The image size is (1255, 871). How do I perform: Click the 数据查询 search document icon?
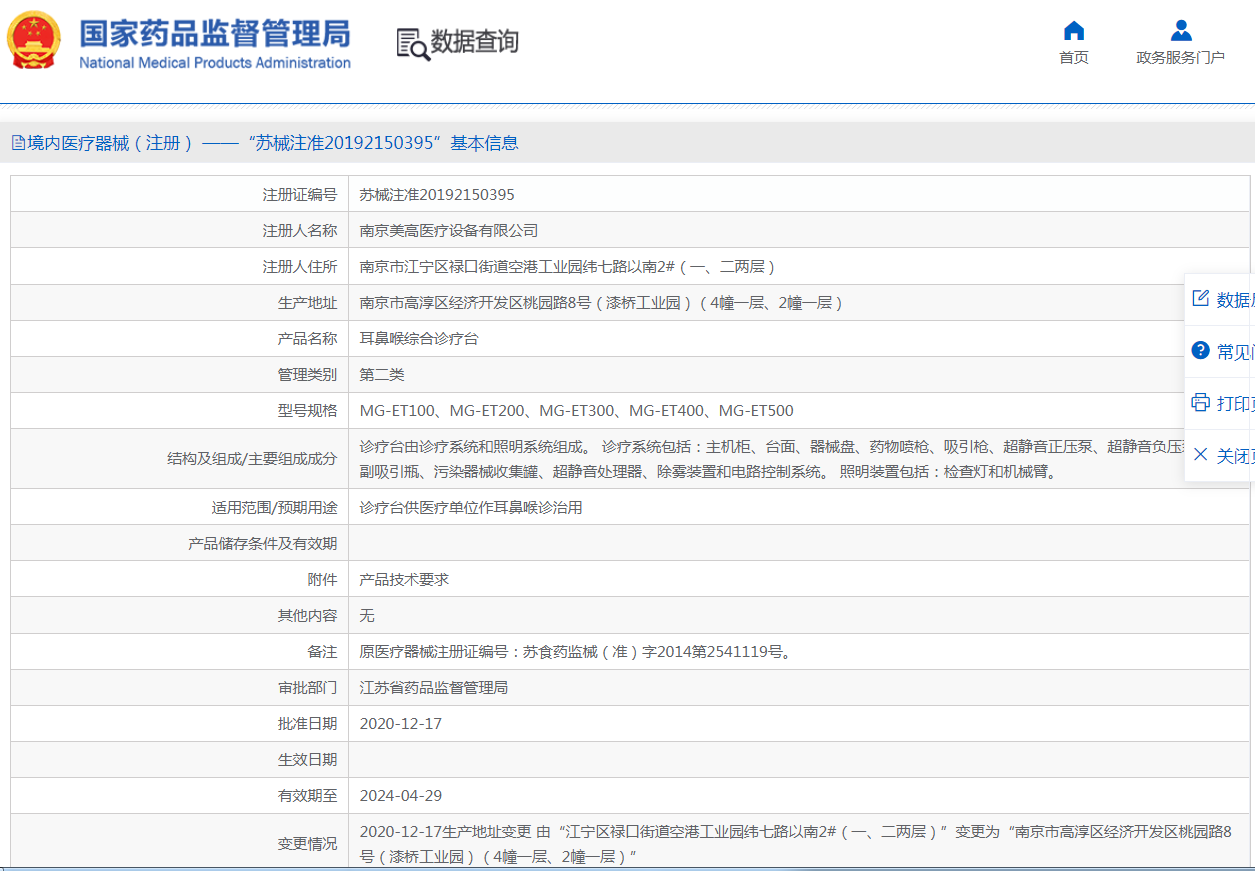[412, 44]
